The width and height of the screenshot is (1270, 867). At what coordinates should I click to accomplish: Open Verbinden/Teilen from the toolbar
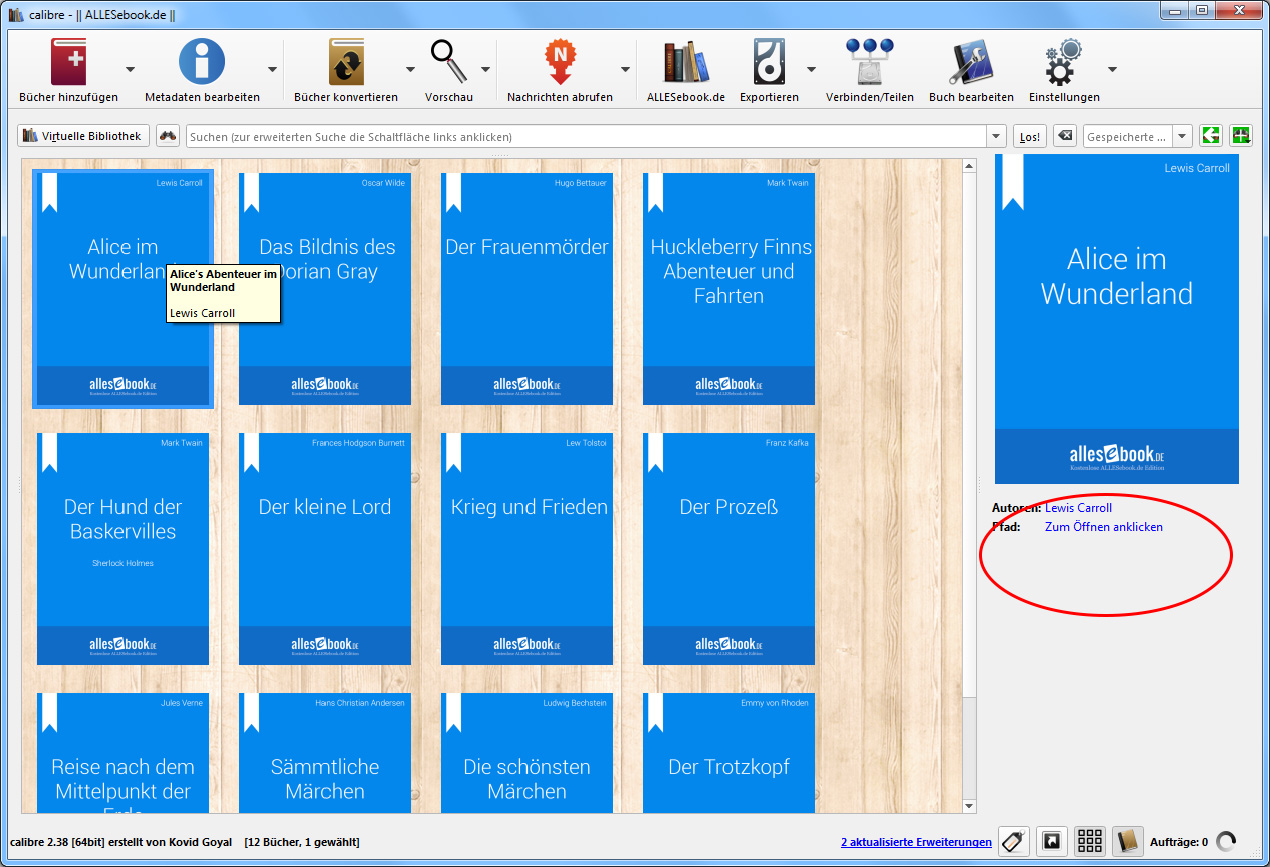pyautogui.click(x=869, y=62)
